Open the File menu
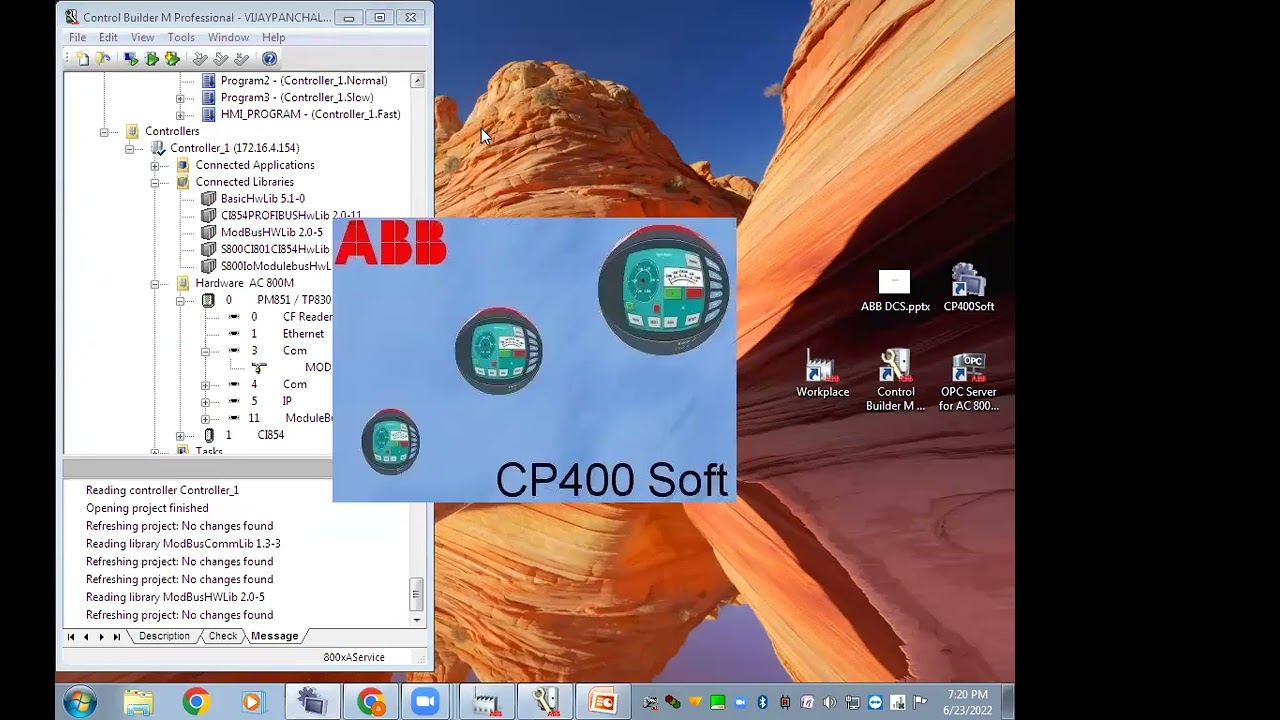 pos(77,37)
